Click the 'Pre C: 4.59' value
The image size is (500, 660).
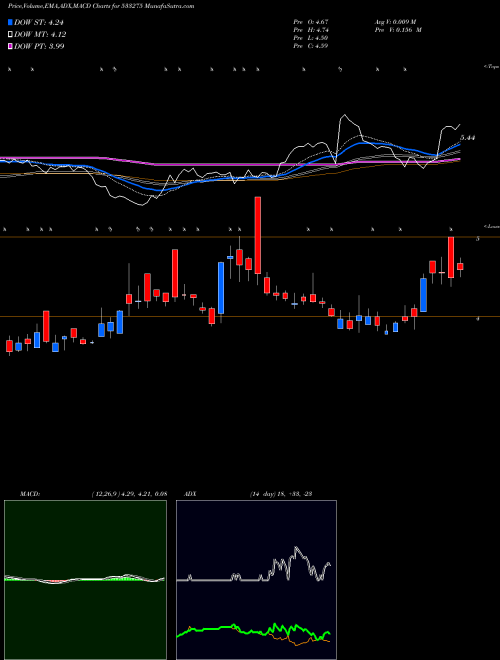point(311,46)
